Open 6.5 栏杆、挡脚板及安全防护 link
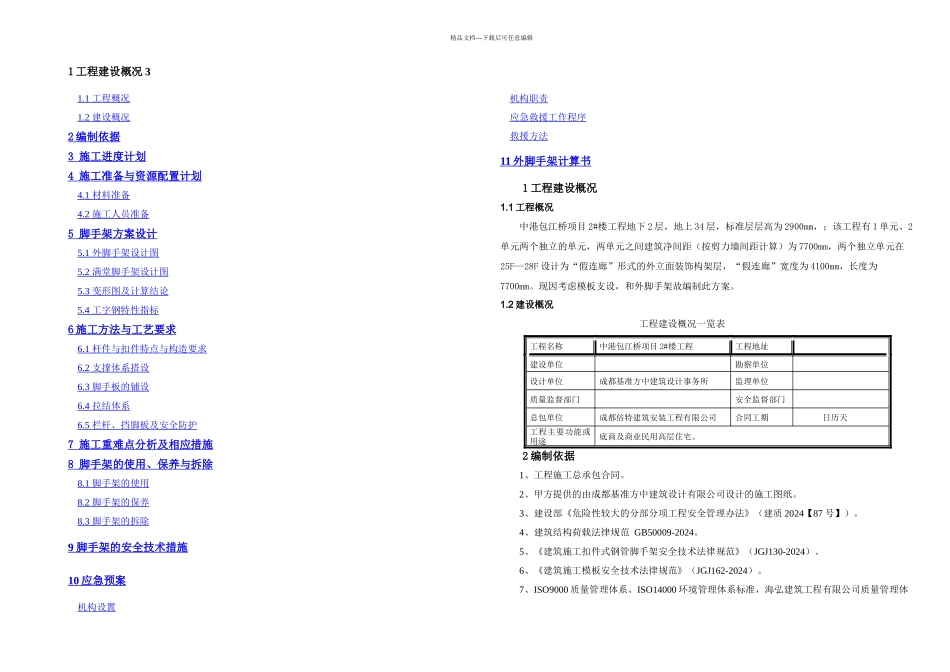Image resolution: width=950 pixels, height=672 pixels. [137, 425]
